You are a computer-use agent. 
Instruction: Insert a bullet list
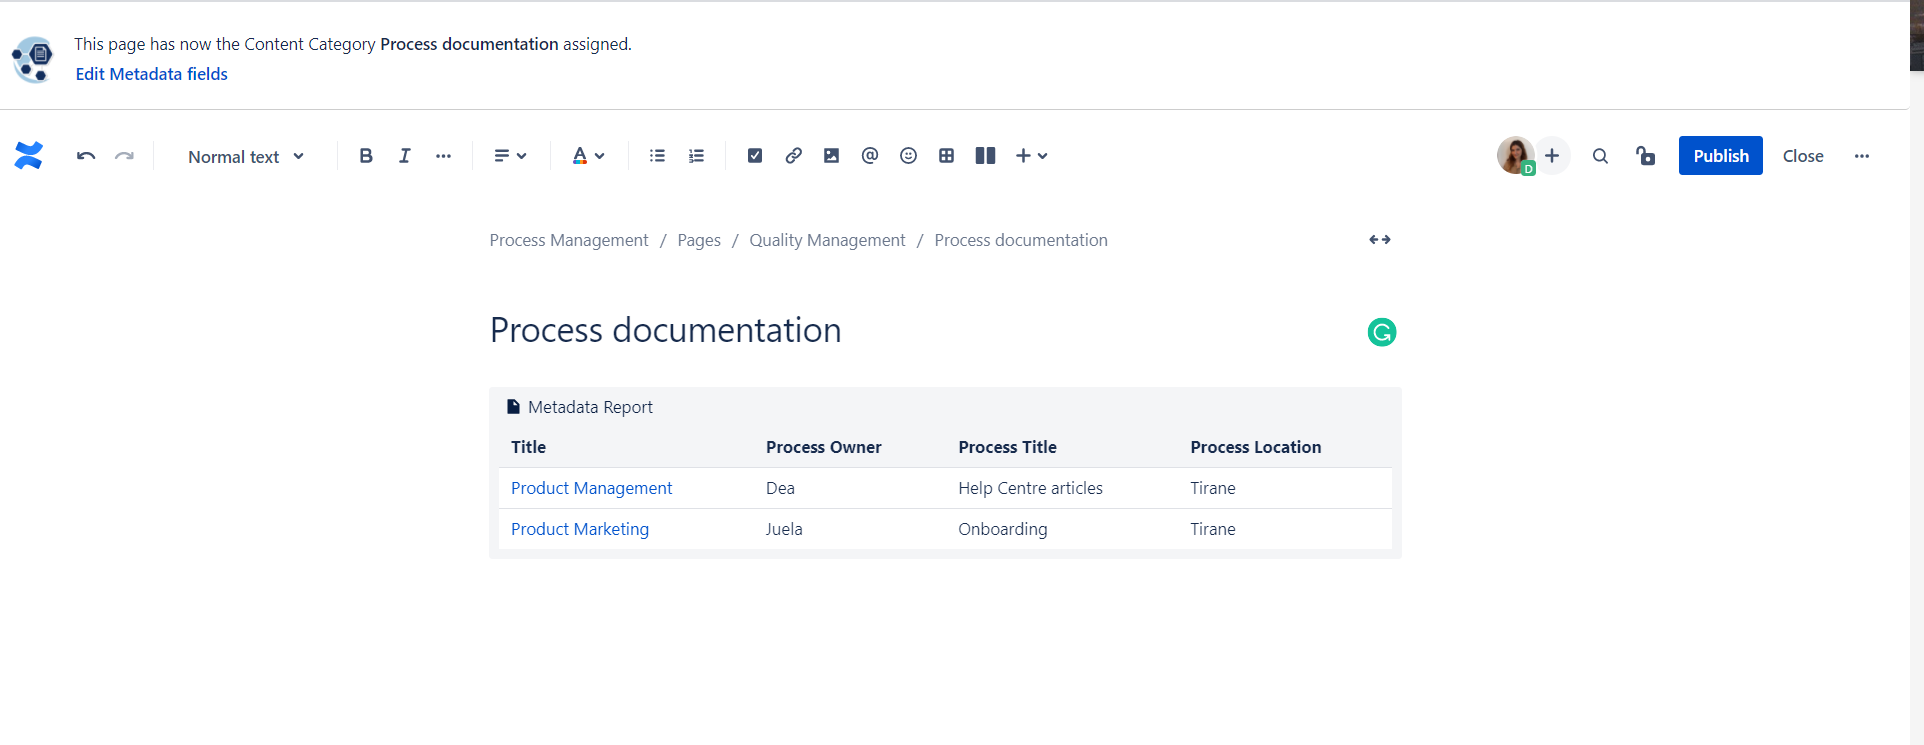pyautogui.click(x=657, y=156)
